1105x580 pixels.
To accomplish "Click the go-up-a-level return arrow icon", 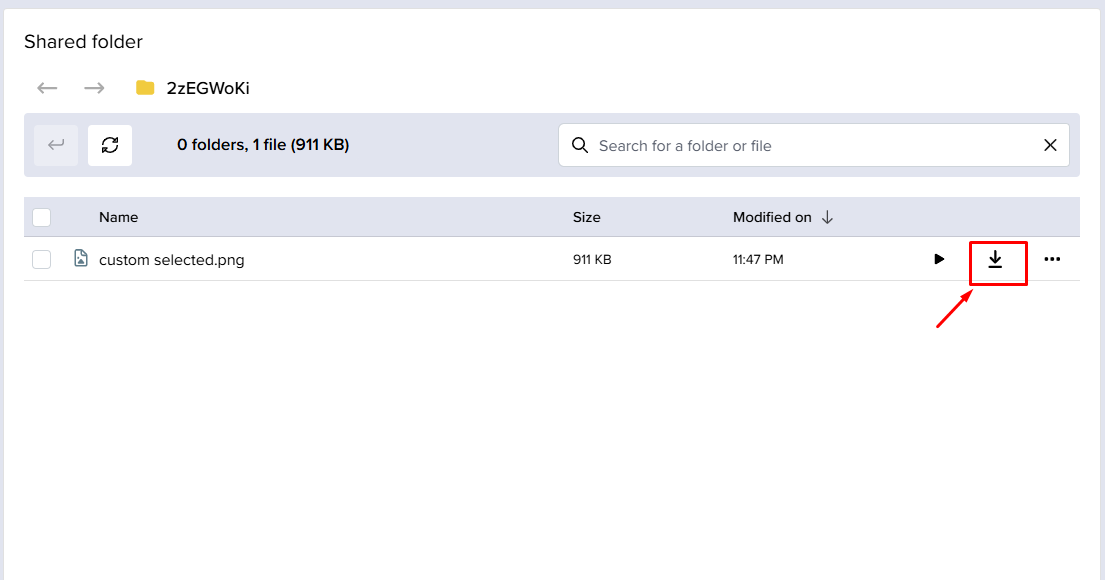I will click(x=56, y=145).
